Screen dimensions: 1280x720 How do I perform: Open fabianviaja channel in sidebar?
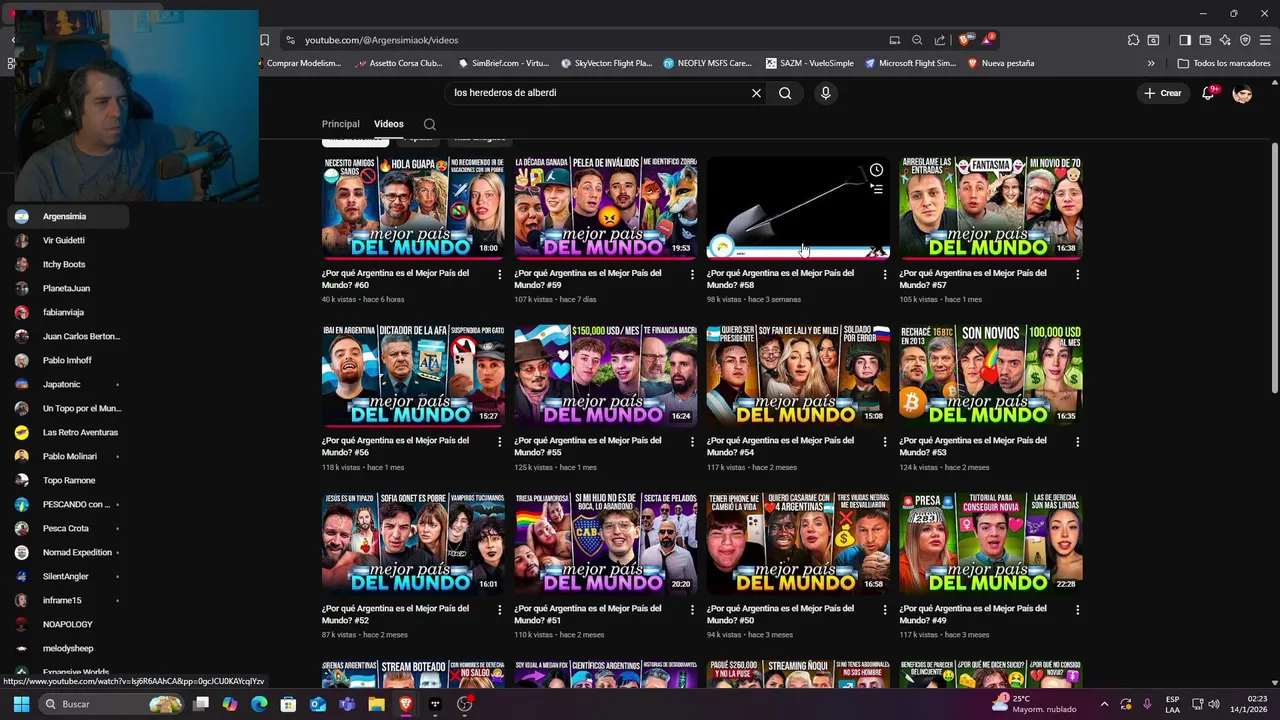click(x=68, y=312)
